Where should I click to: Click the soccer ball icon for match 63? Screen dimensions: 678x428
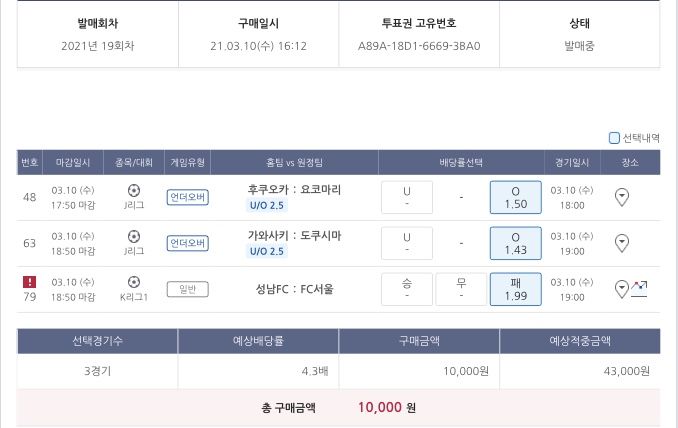coord(134,236)
